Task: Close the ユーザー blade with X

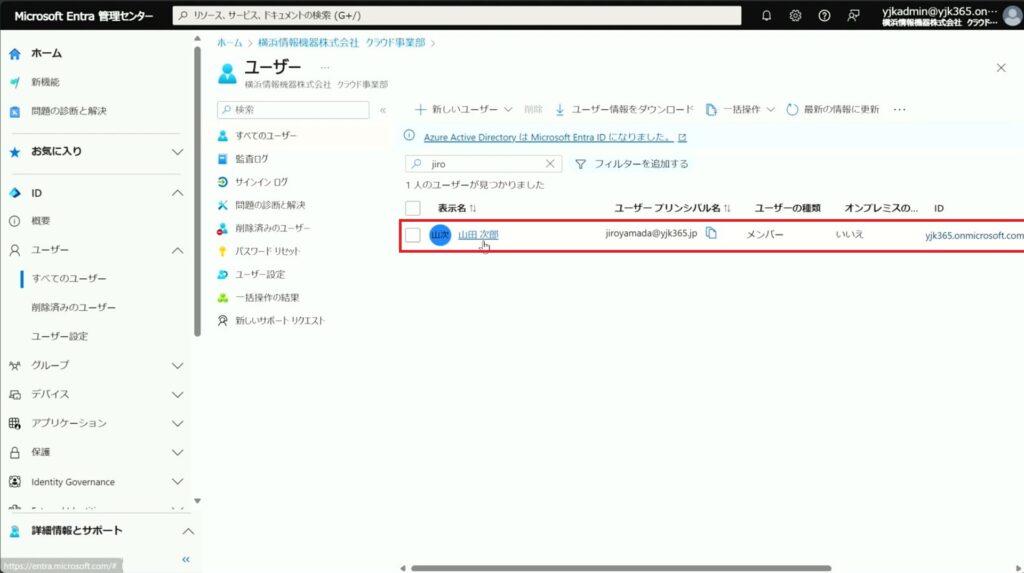Action: coord(1000,68)
